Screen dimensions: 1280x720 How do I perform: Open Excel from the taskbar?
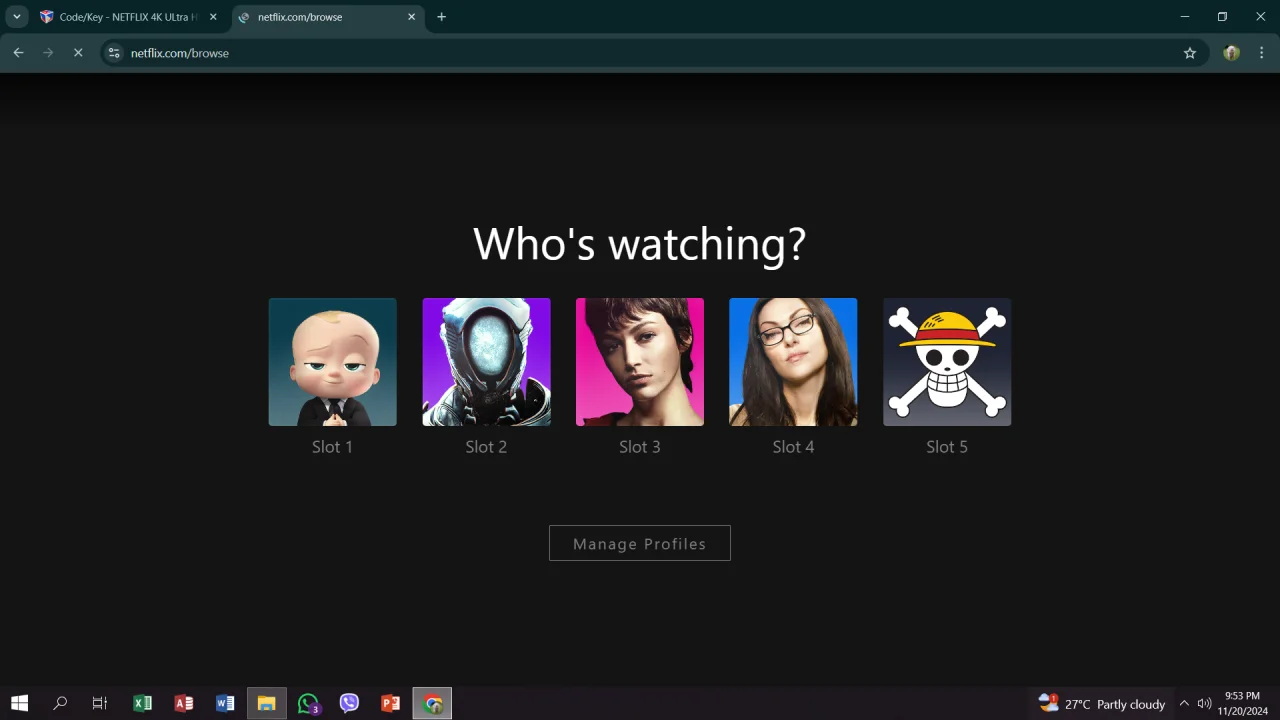pos(142,704)
